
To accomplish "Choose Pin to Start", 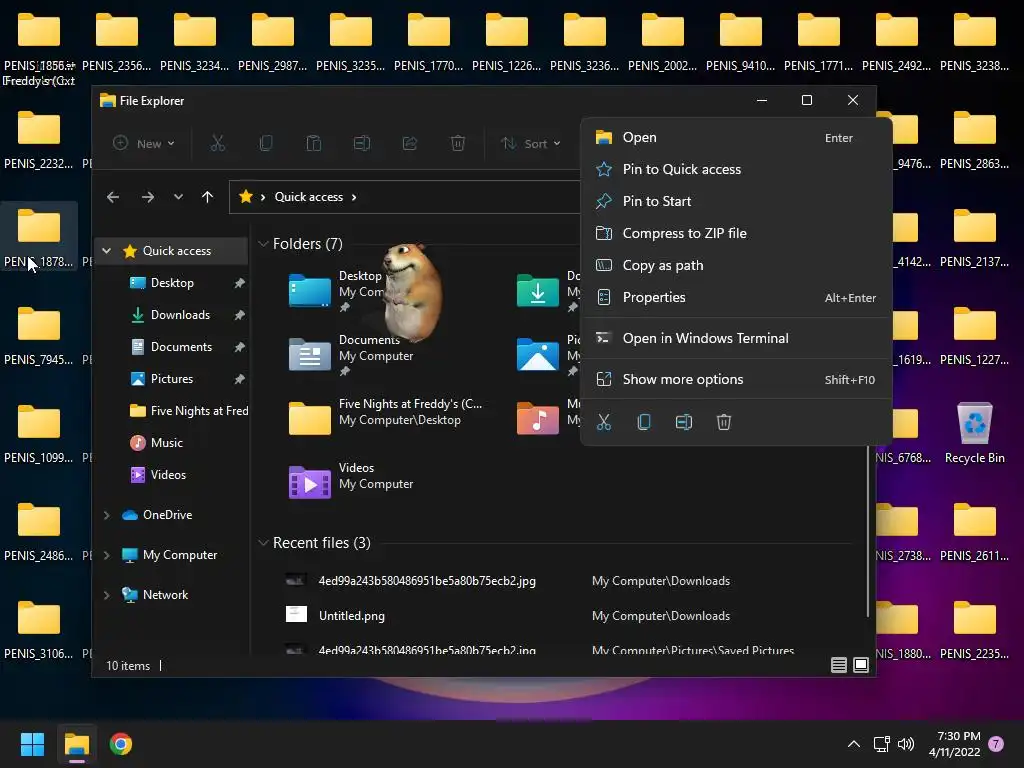I will pyautogui.click(x=736, y=201).
